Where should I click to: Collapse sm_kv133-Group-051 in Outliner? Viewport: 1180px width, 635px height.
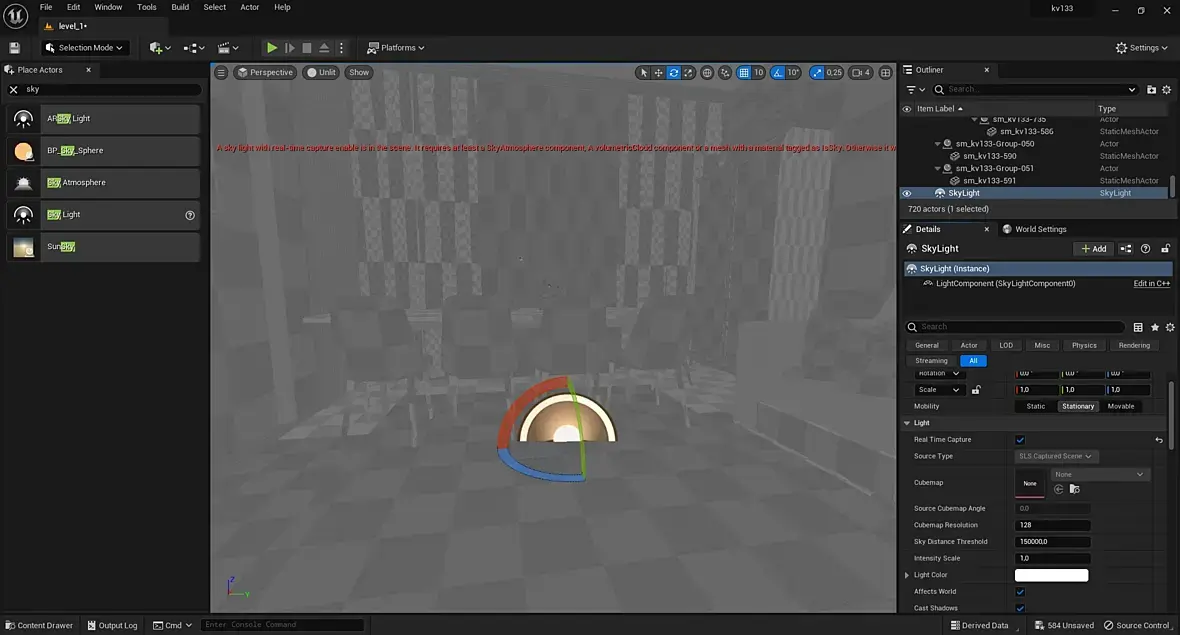tap(938, 169)
